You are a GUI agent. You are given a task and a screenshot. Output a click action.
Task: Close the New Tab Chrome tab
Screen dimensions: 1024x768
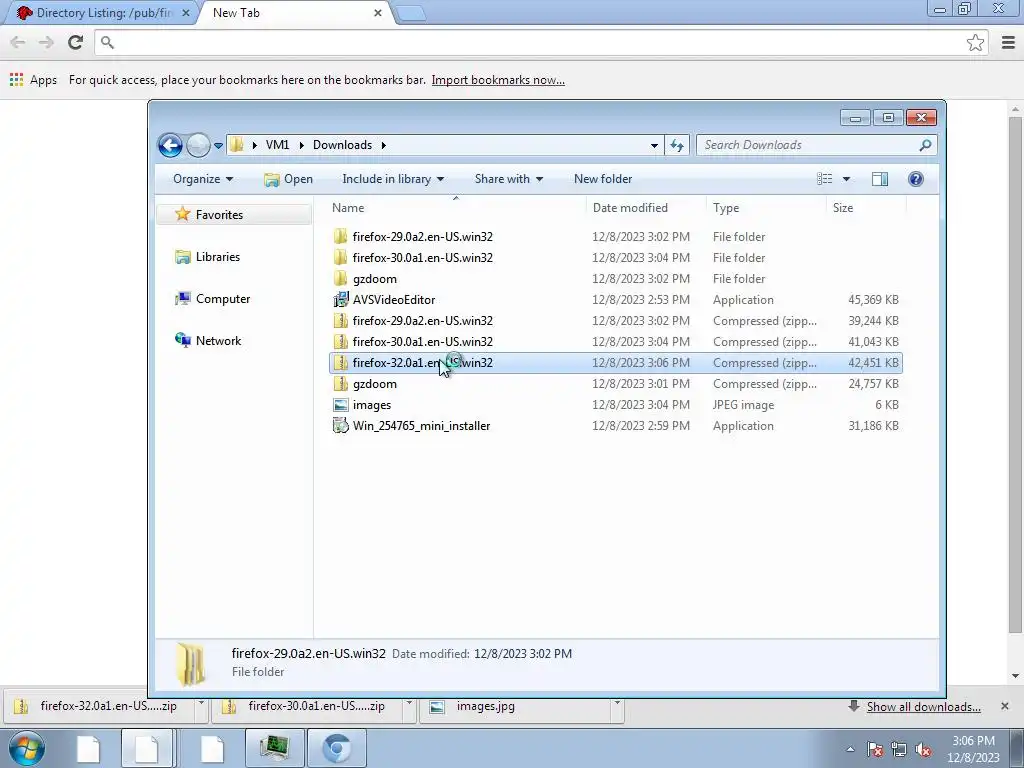tap(377, 13)
